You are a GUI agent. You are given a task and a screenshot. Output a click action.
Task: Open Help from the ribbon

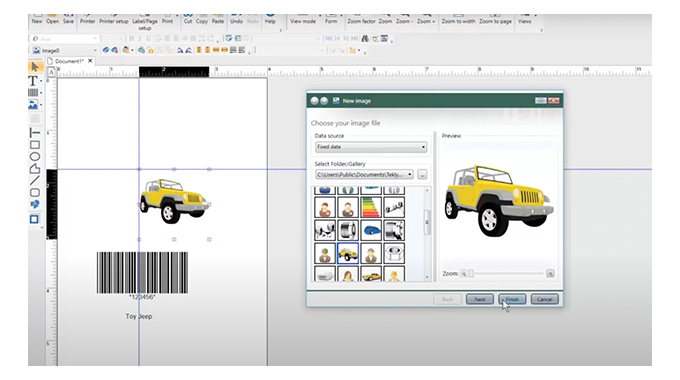pyautogui.click(x=270, y=18)
